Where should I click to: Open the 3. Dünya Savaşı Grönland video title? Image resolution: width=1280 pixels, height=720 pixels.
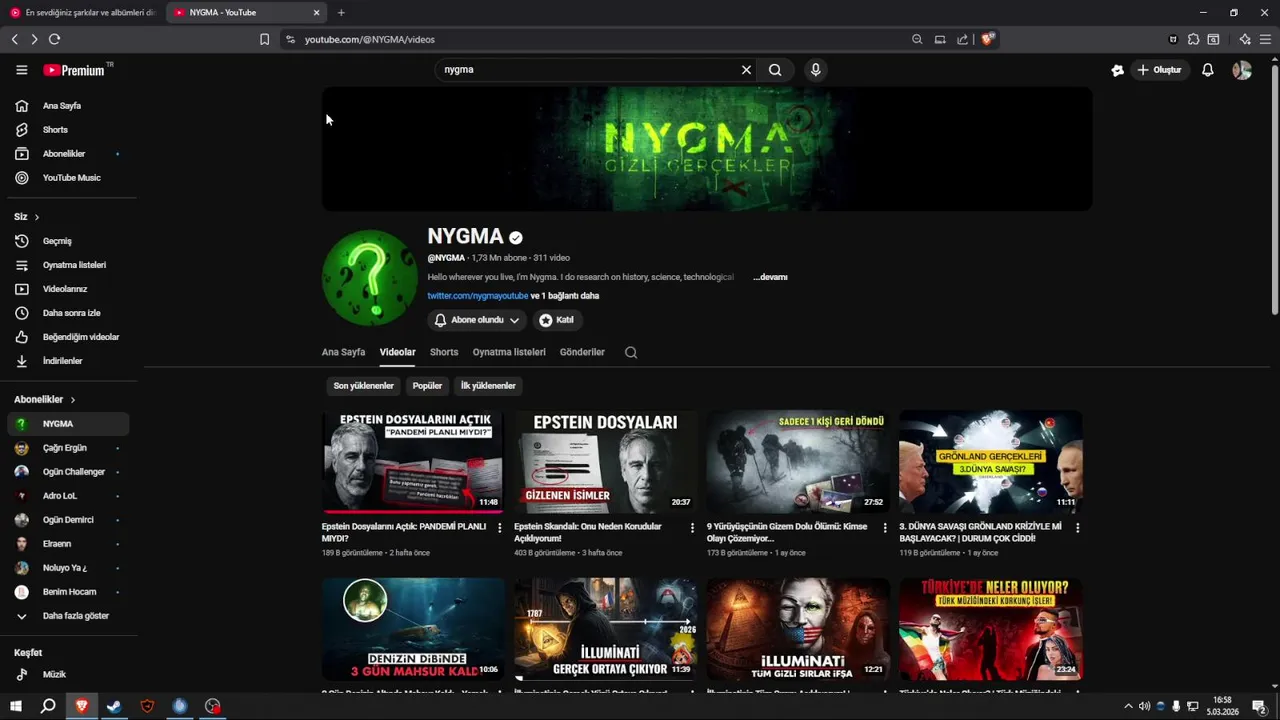[980, 532]
